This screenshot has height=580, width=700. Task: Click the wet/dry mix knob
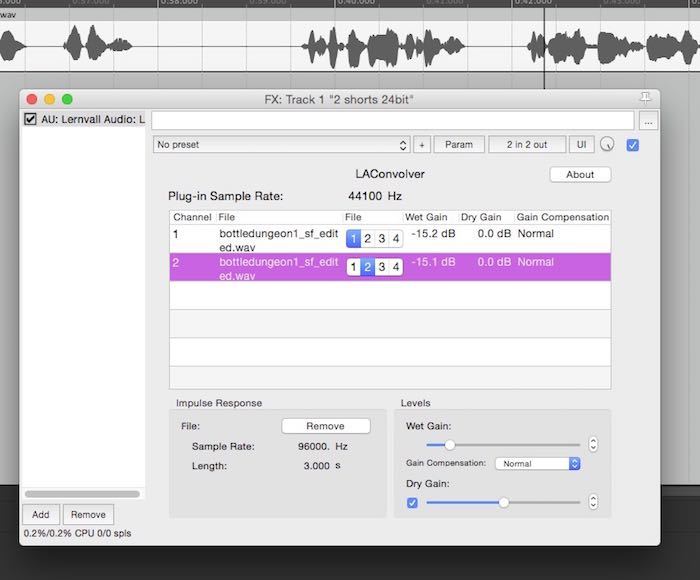point(607,145)
